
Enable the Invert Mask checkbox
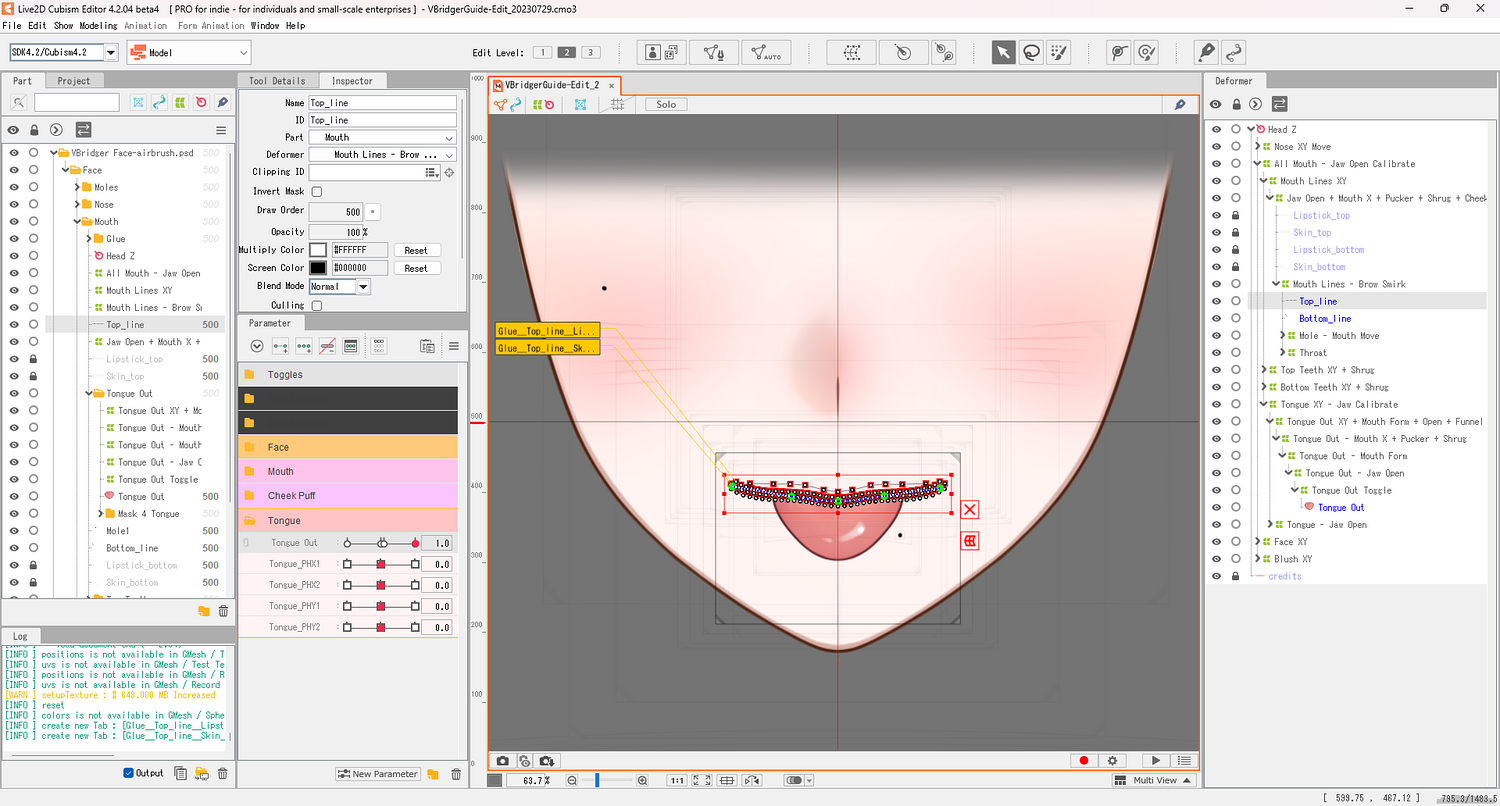[317, 192]
